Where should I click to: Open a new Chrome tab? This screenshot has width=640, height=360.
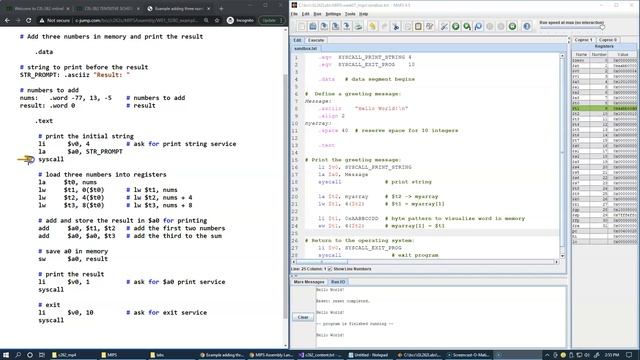[221, 8]
